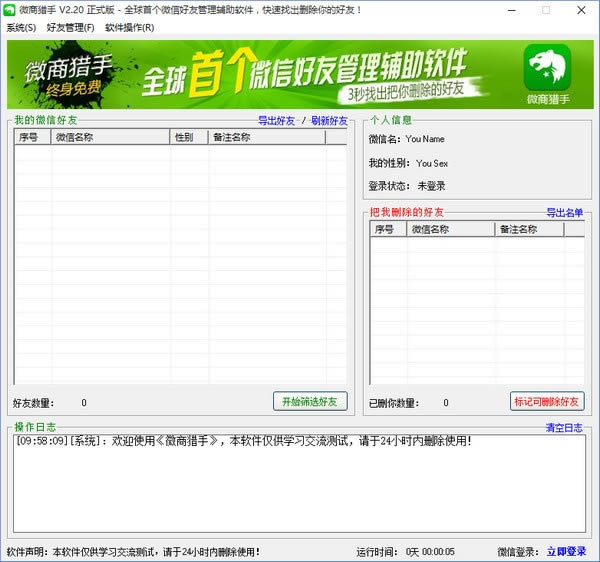Maximize the application window
600x562 pixels.
[x=546, y=9]
